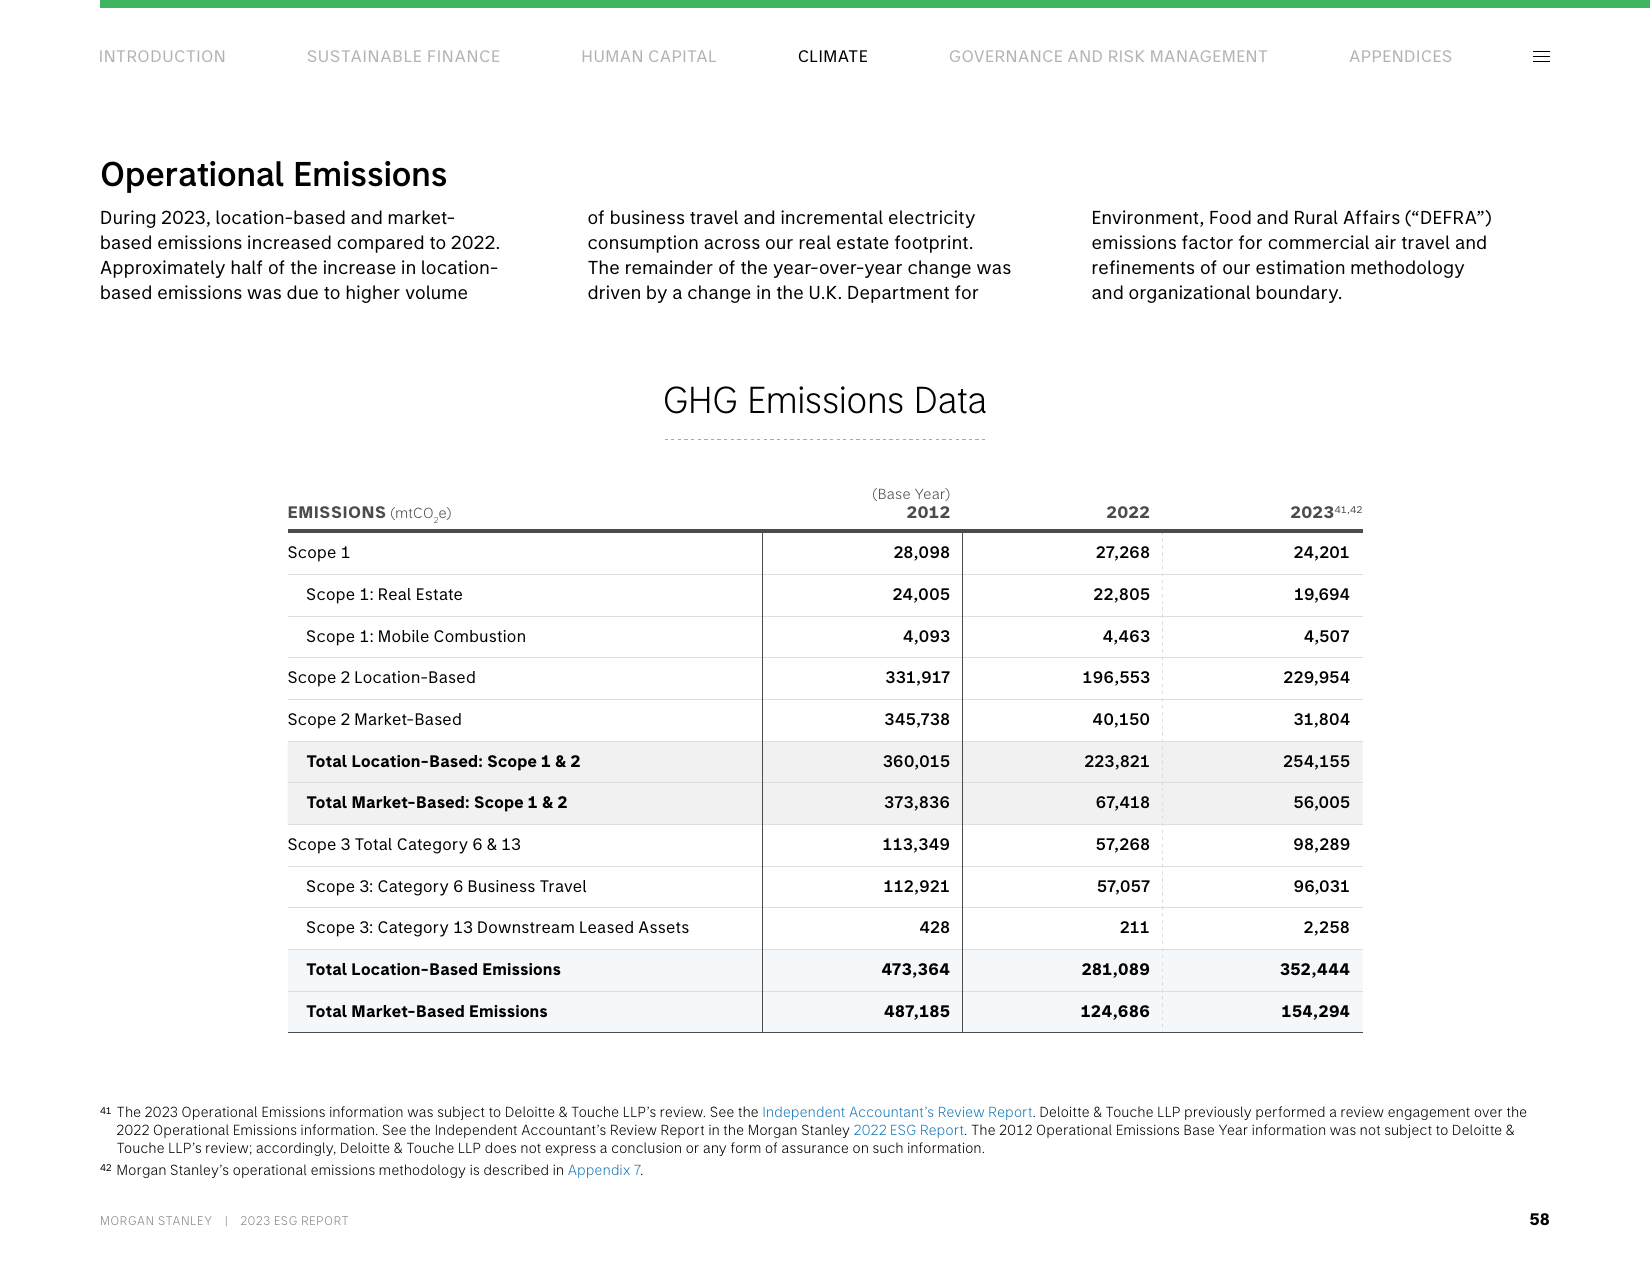1650x1275 pixels.
Task: Follow the 2022 ESG Report link
Action: coord(908,1130)
